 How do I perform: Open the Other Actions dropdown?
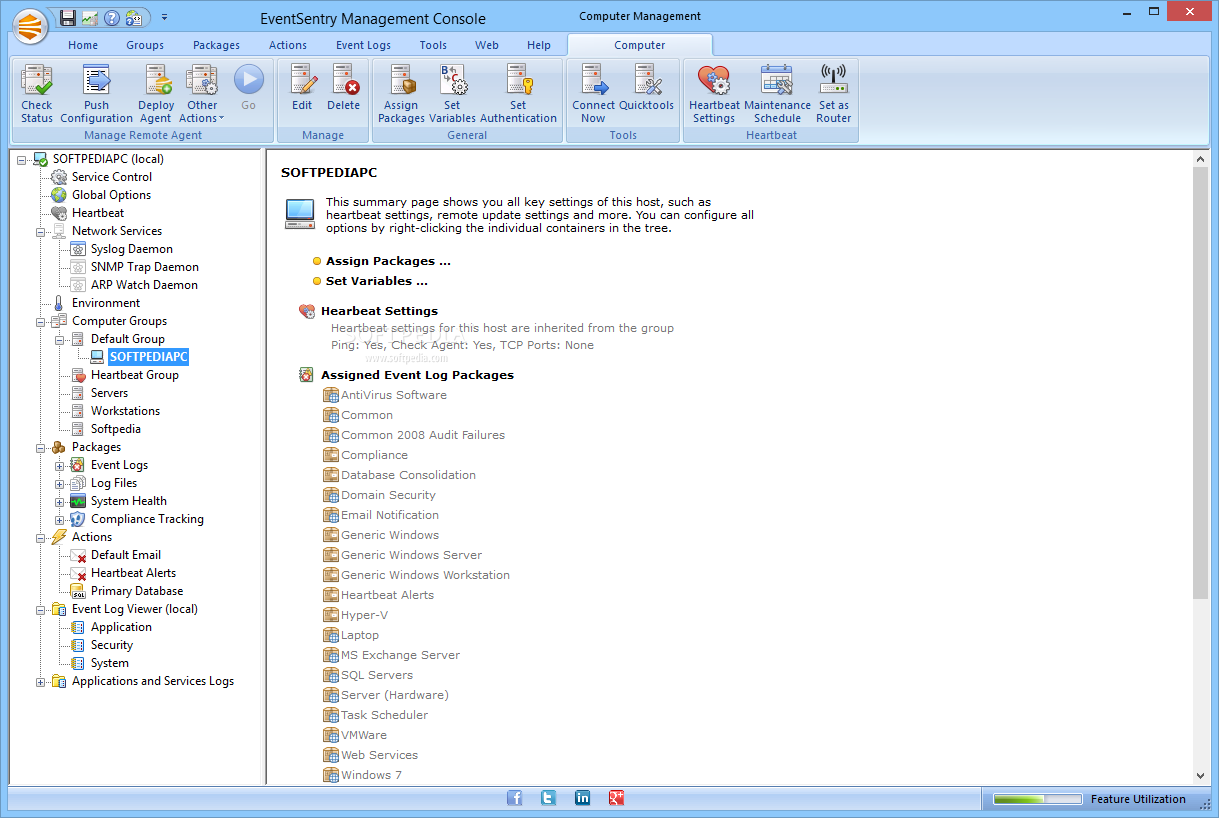202,94
